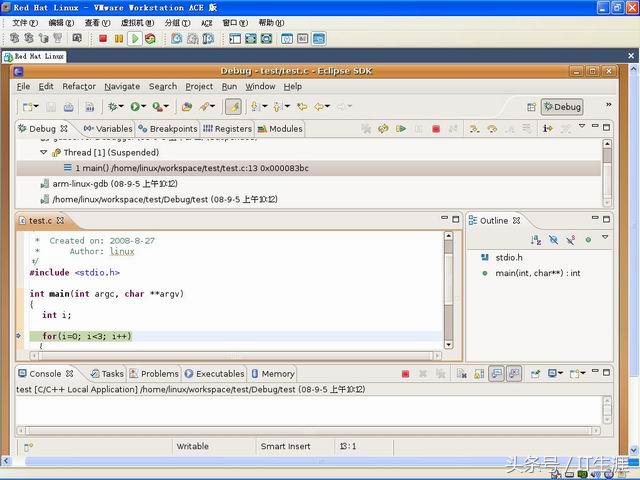640x480 pixels.
Task: Select the main() stack frame row
Action: 308,168
